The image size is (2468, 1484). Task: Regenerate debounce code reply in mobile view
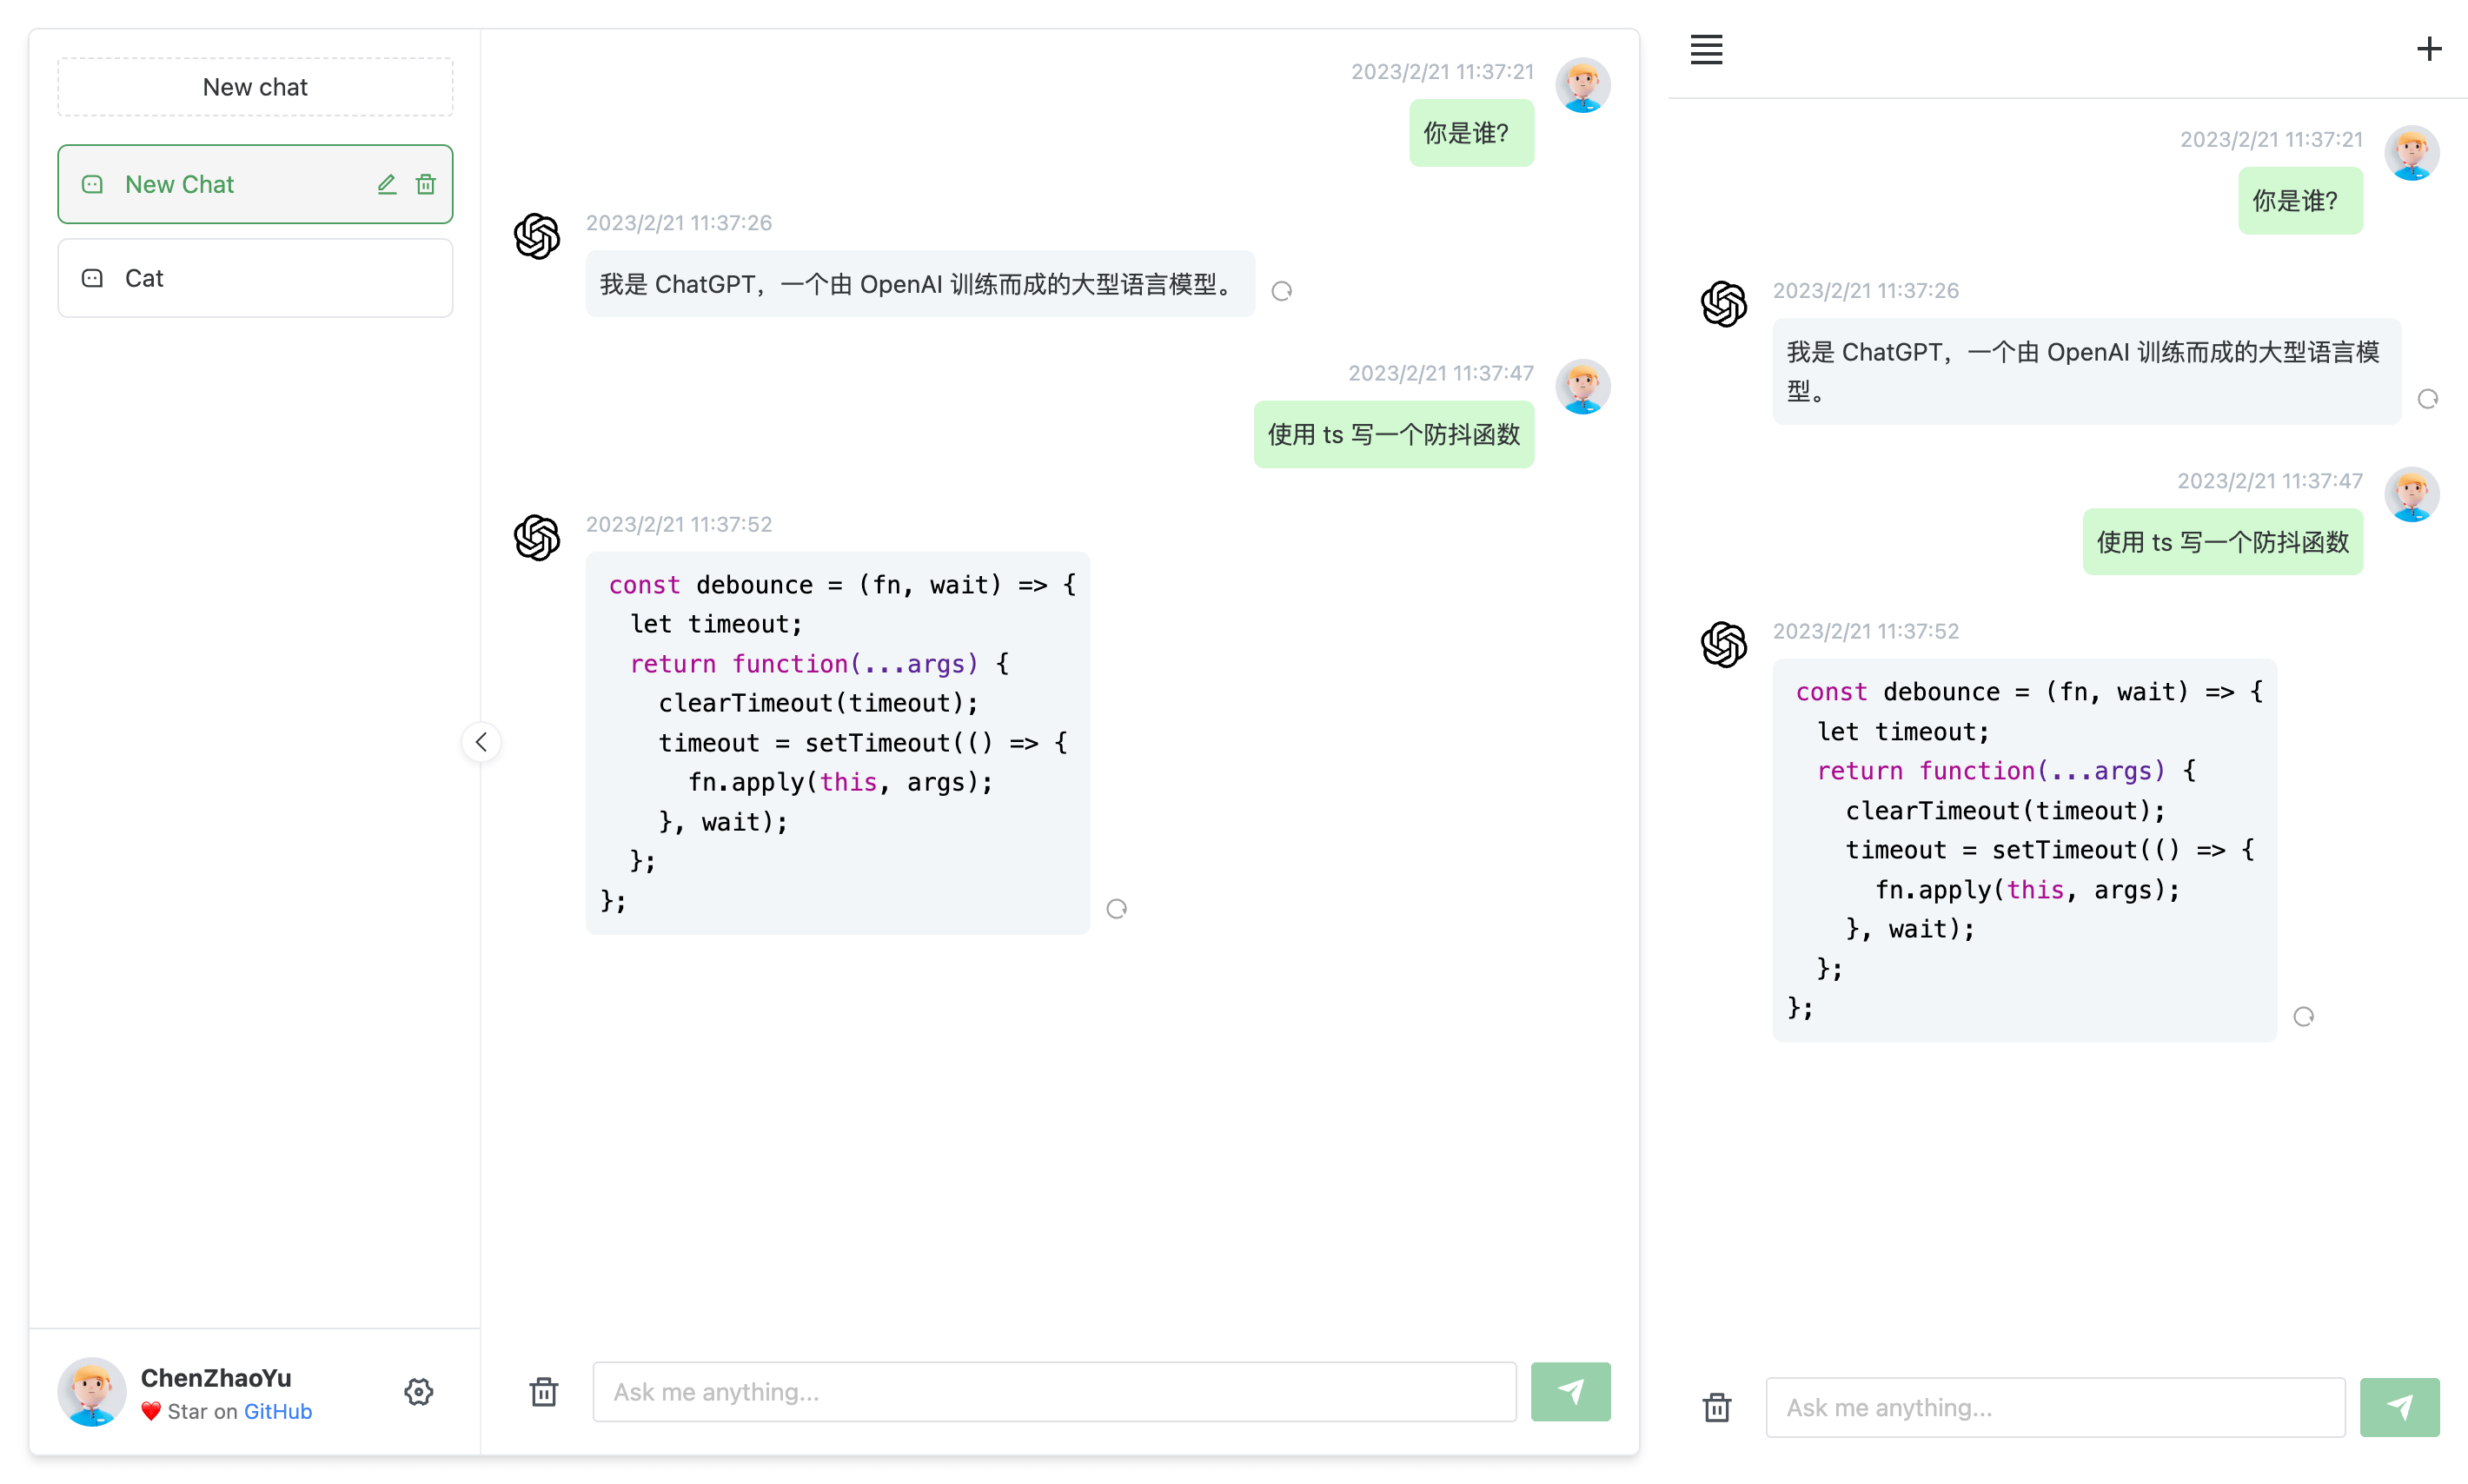pyautogui.click(x=2302, y=1017)
